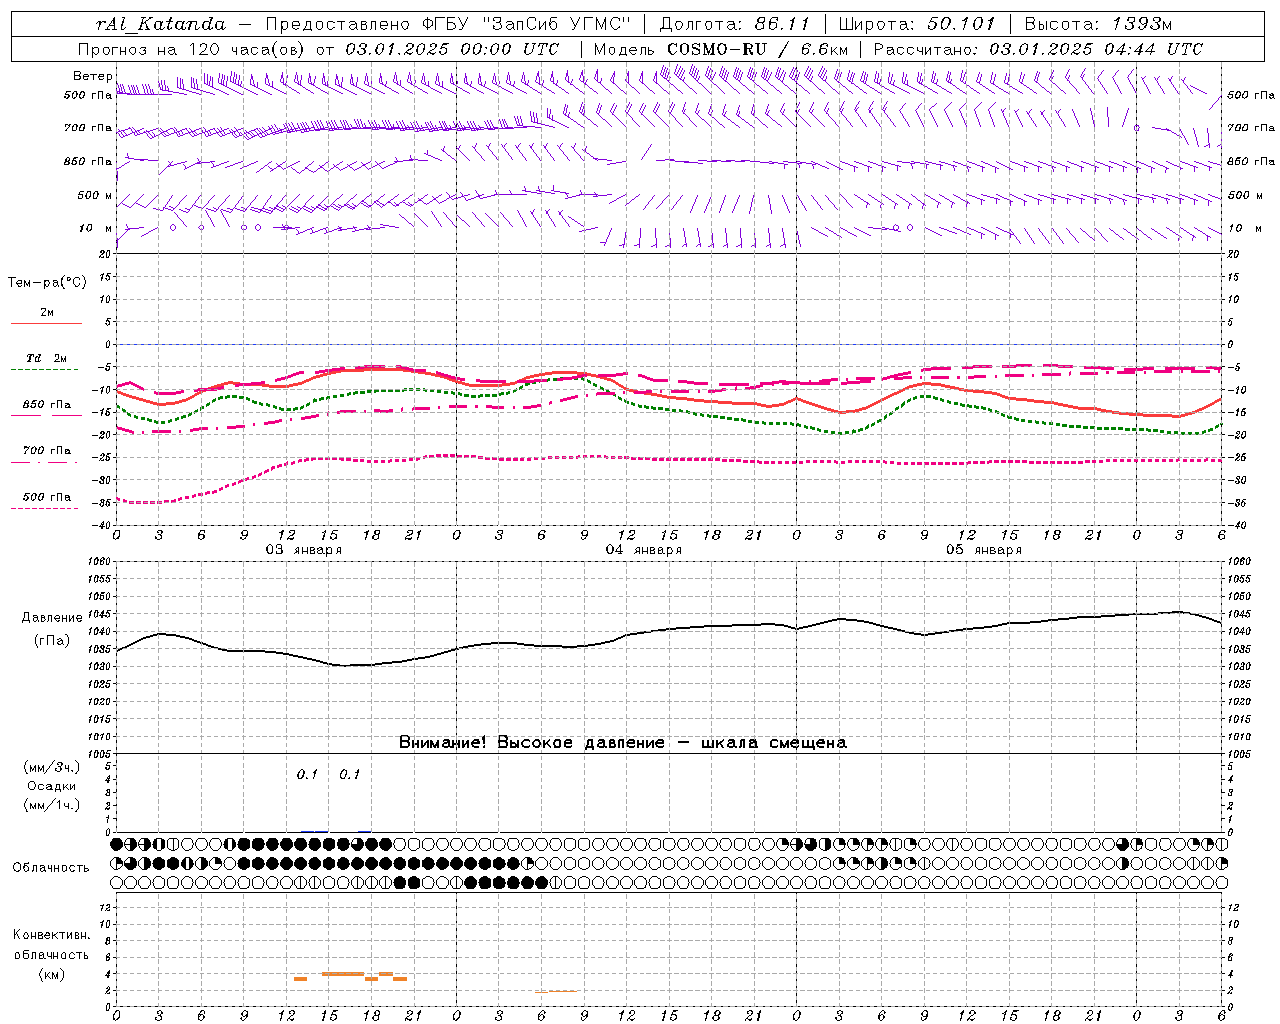
Task: Click 'Внимание! Высокое давление — шкала смещена' warning
Action: pos(623,742)
